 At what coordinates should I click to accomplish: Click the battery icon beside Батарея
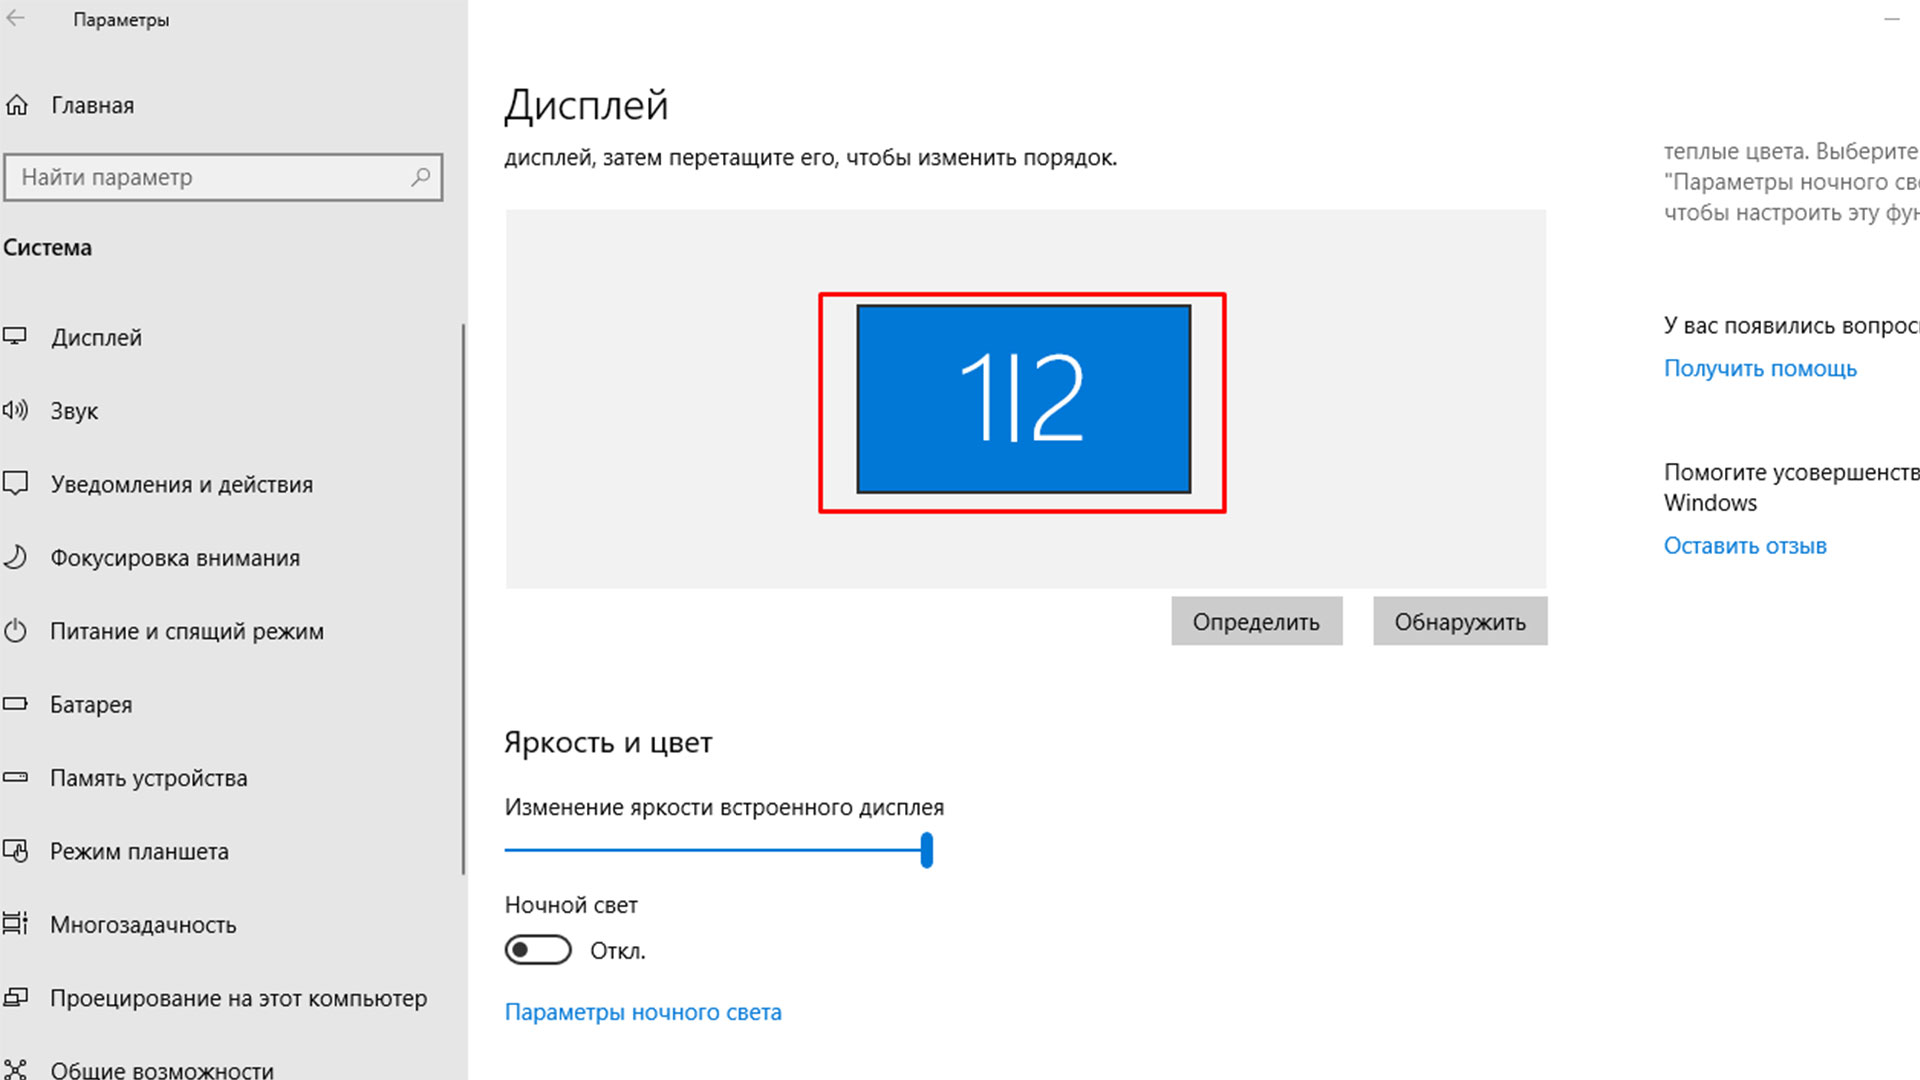14,704
